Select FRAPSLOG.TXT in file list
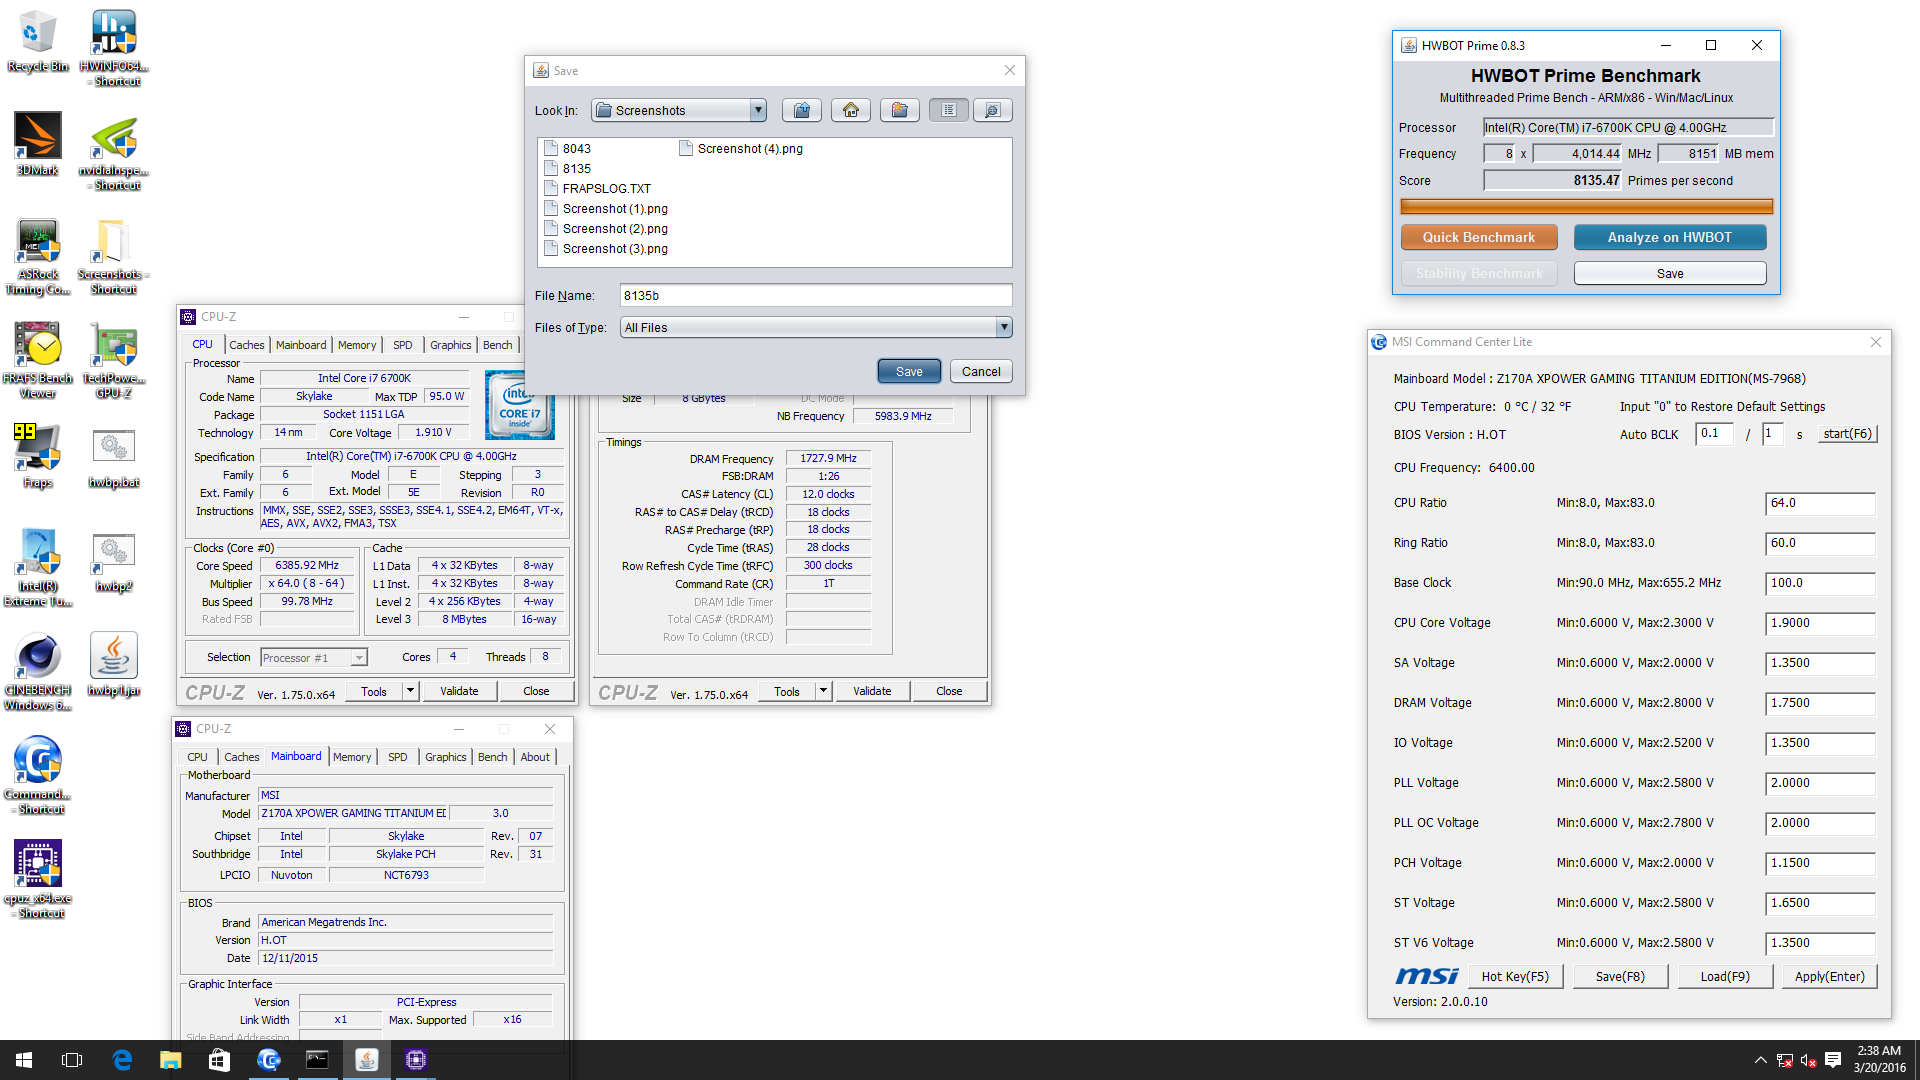Screen dimensions: 1920x1080 point(597,188)
